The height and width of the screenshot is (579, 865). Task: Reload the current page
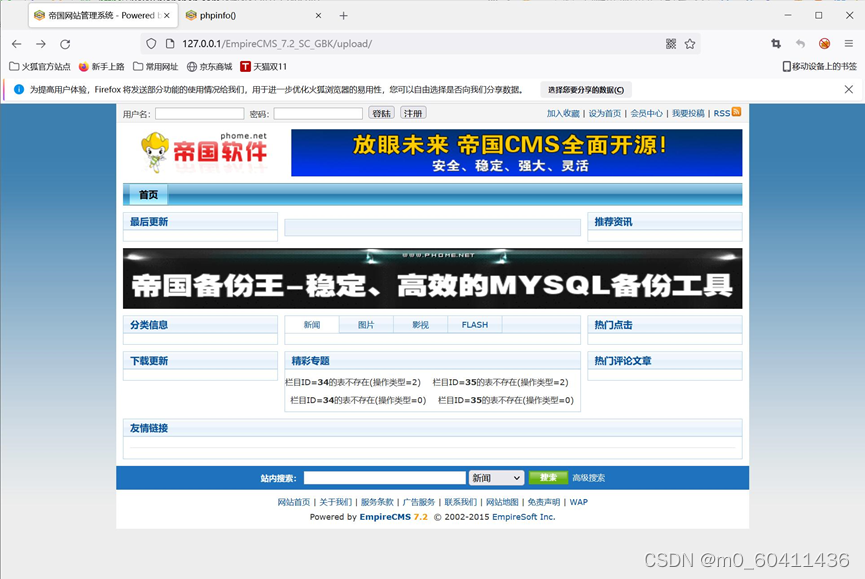click(x=65, y=44)
